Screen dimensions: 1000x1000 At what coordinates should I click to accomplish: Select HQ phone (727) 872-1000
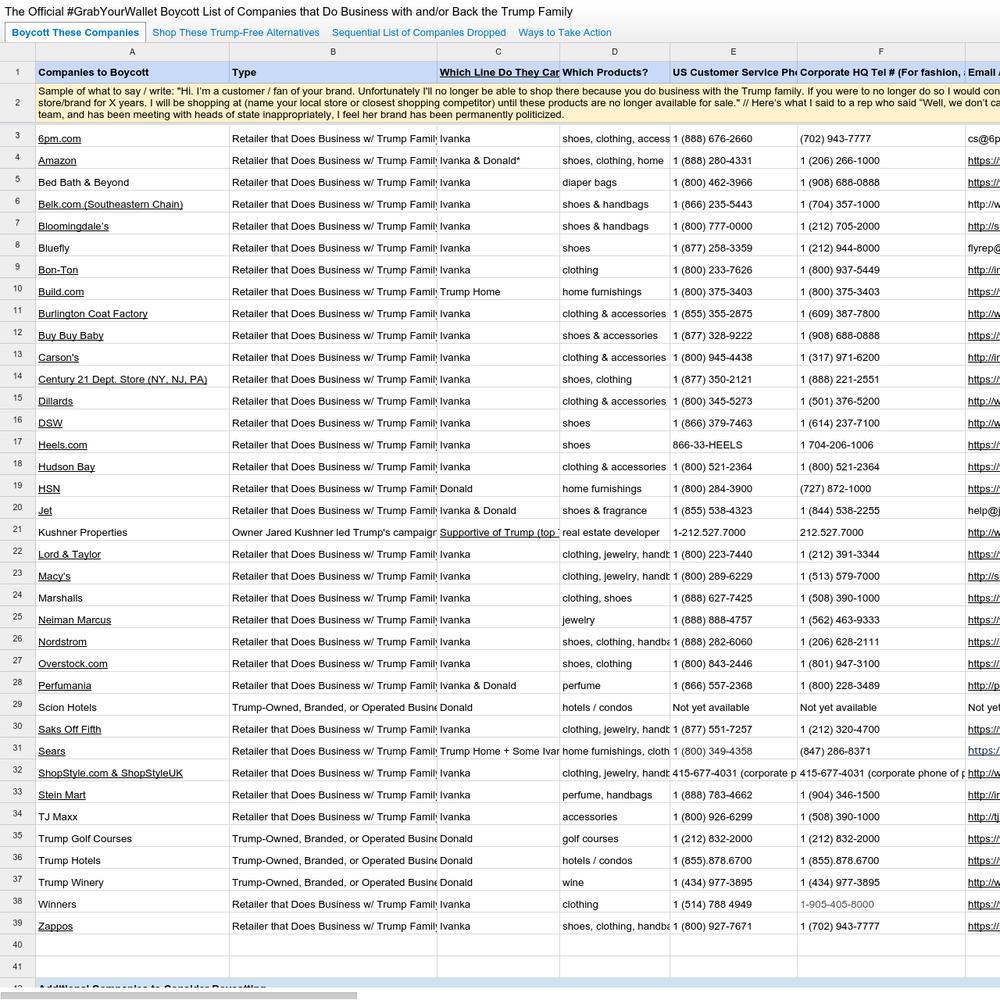click(881, 489)
